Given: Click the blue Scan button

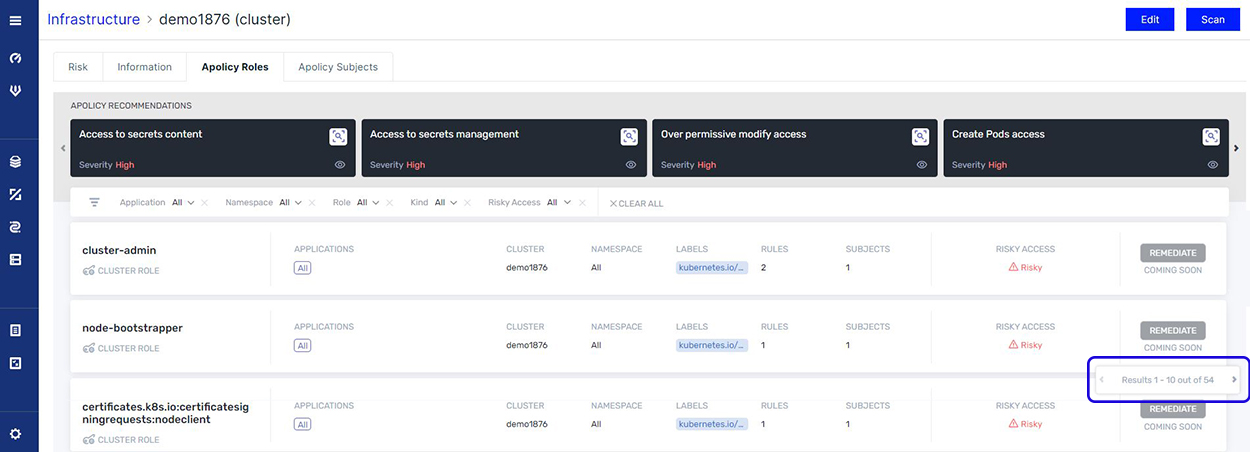Looking at the screenshot, I should pyautogui.click(x=1212, y=20).
